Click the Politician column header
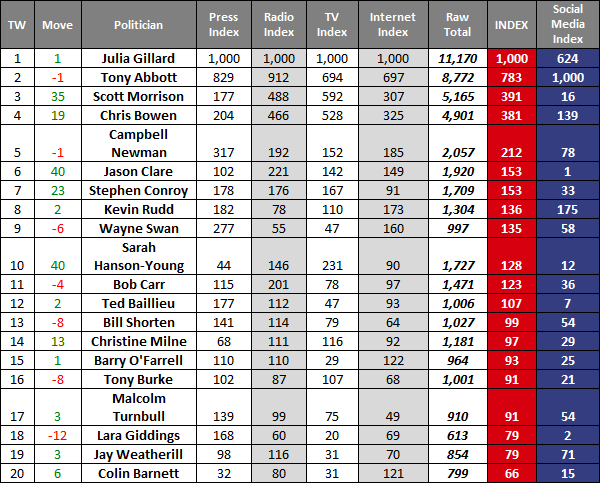This screenshot has width=600, height=483. (x=138, y=22)
